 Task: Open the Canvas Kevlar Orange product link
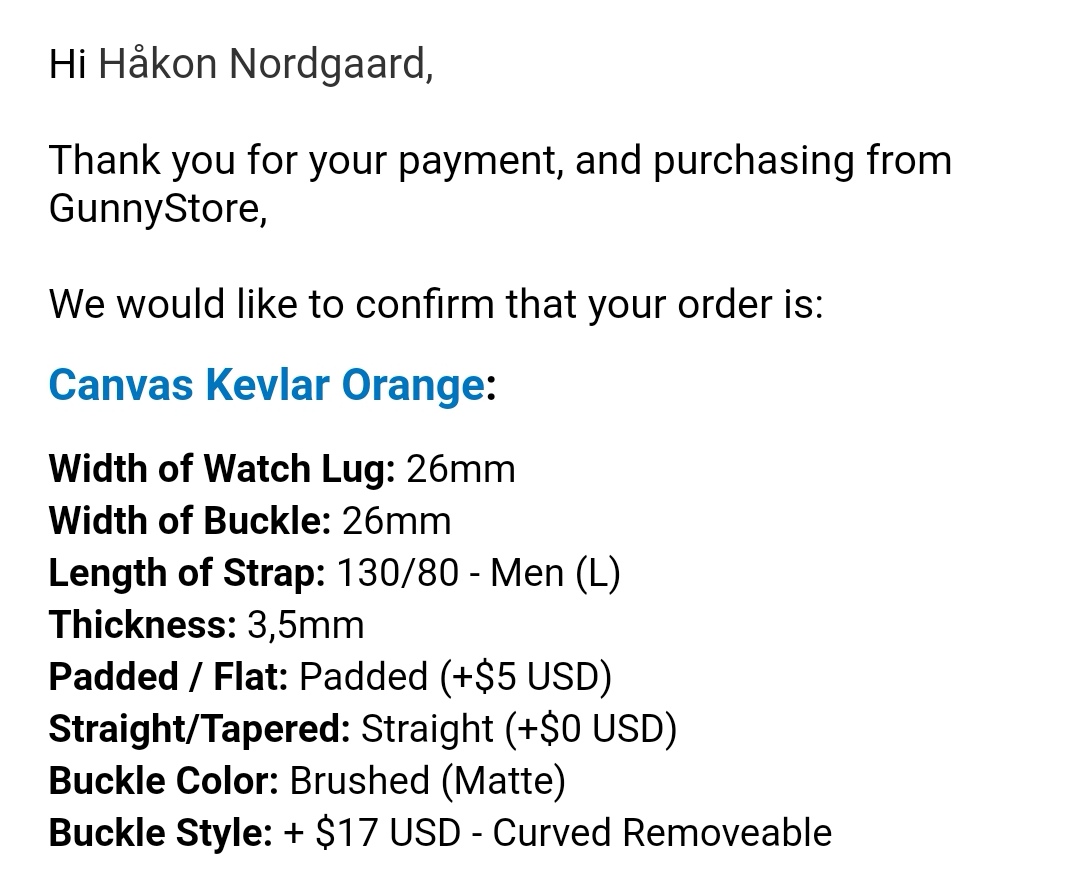pos(266,385)
